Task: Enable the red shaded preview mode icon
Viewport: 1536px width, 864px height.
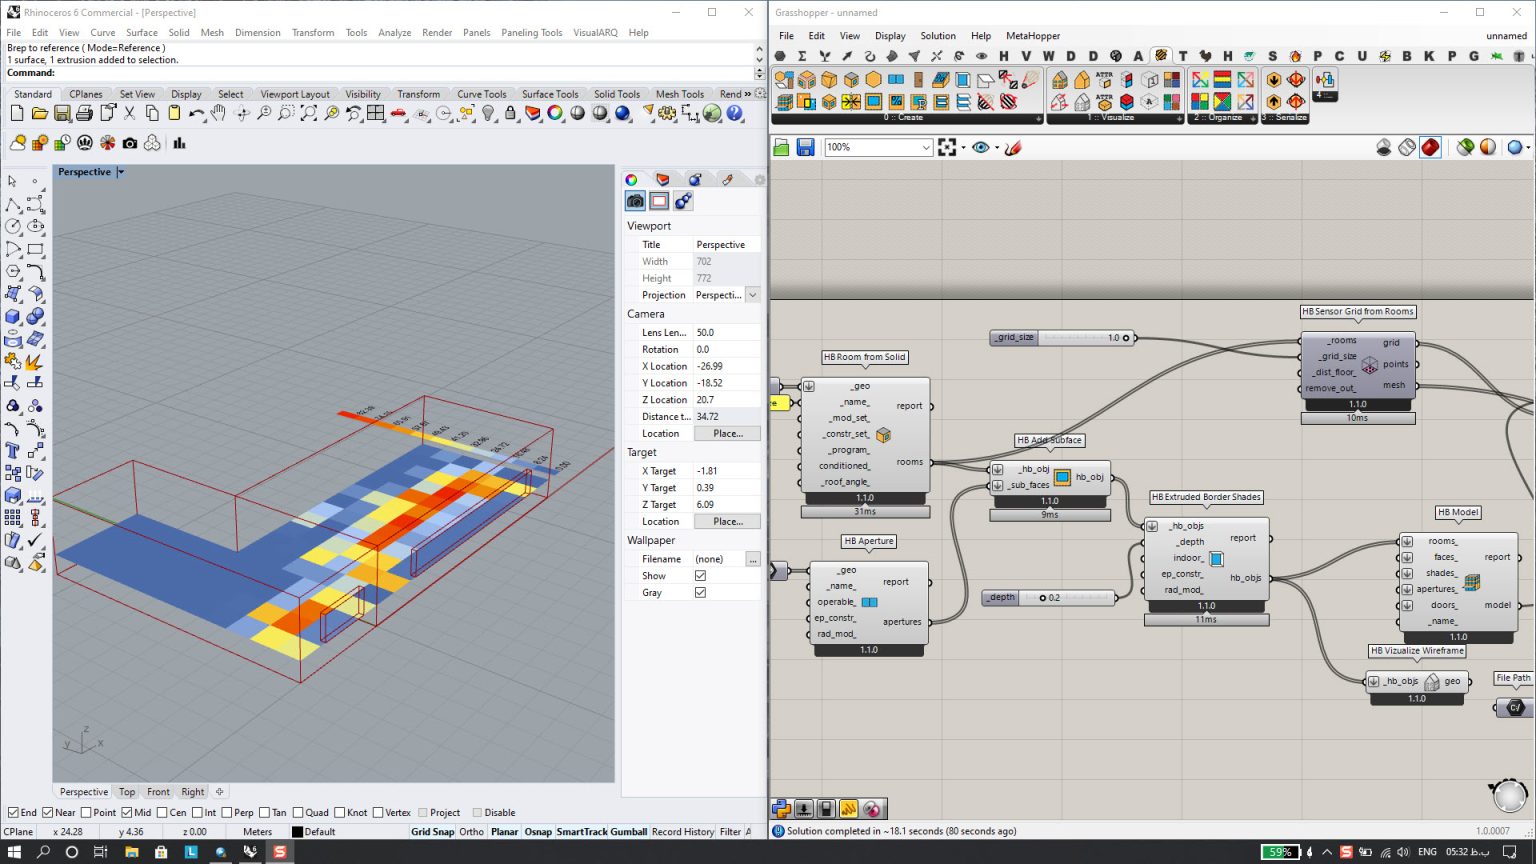Action: (1428, 147)
